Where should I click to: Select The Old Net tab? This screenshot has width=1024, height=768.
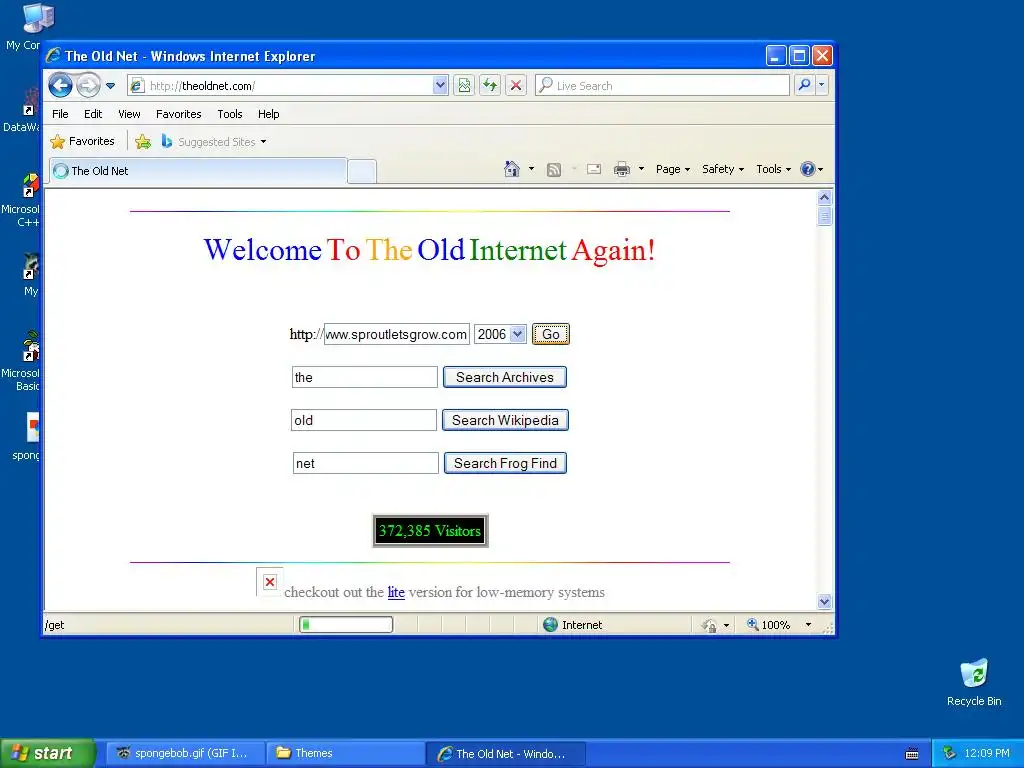[x=197, y=171]
